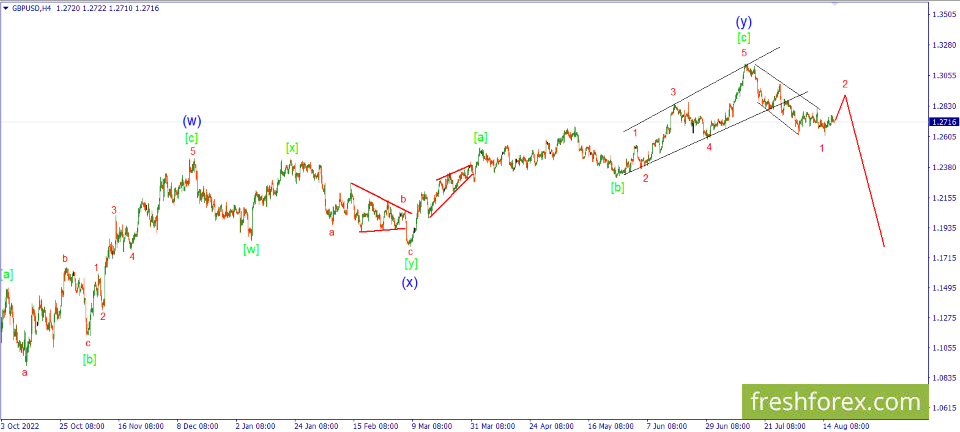
Task: Click the 1.0615 price axis label
Action: pyautogui.click(x=943, y=408)
